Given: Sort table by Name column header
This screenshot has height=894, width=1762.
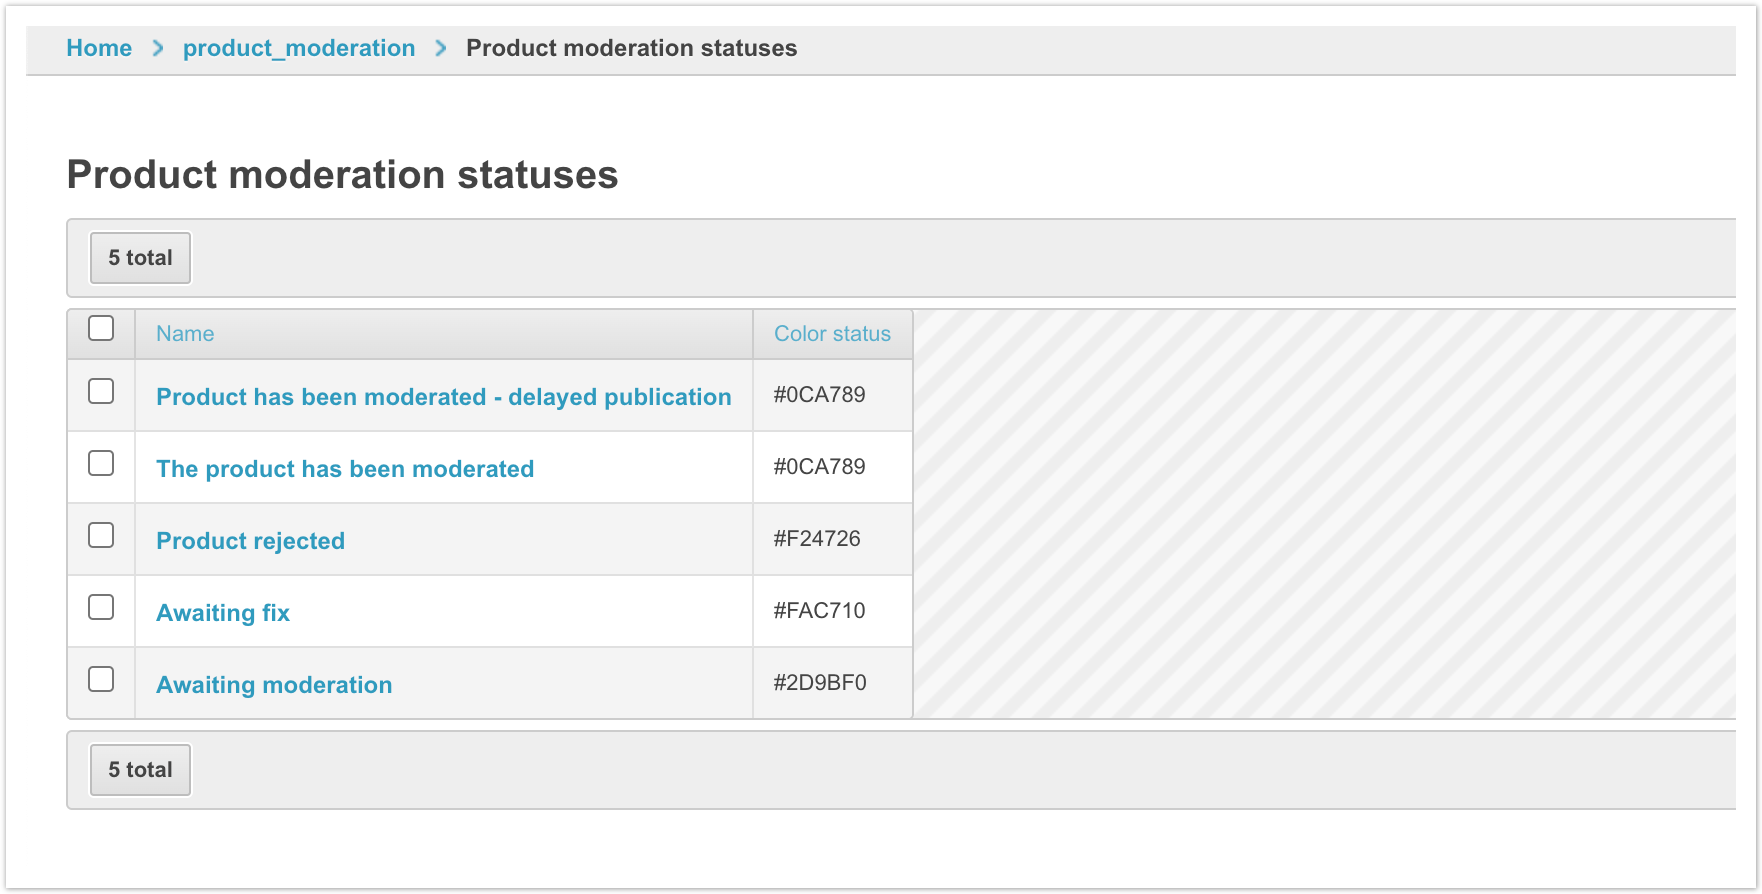Looking at the screenshot, I should [x=185, y=334].
